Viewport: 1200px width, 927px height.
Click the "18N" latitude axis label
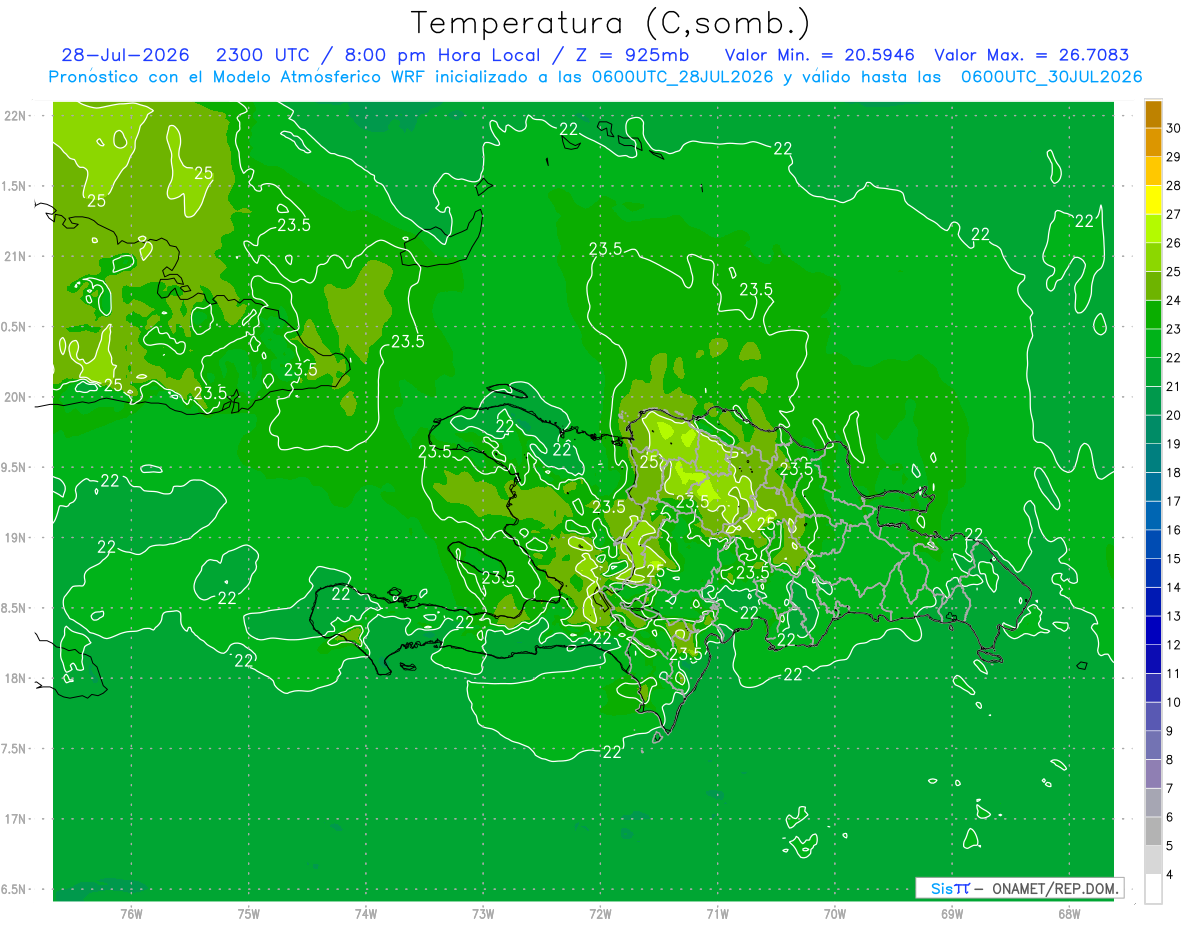16,678
